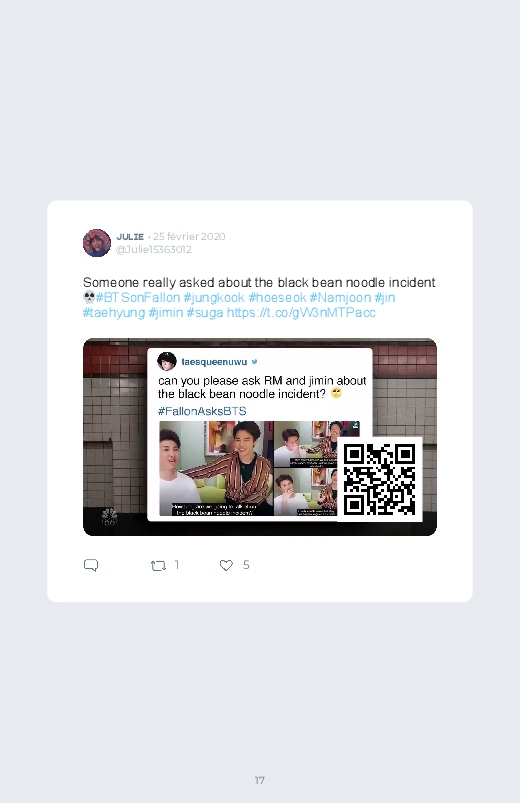This screenshot has width=520, height=803.
Task: Open the embedded tweet media thumbnail
Action: tap(260, 437)
